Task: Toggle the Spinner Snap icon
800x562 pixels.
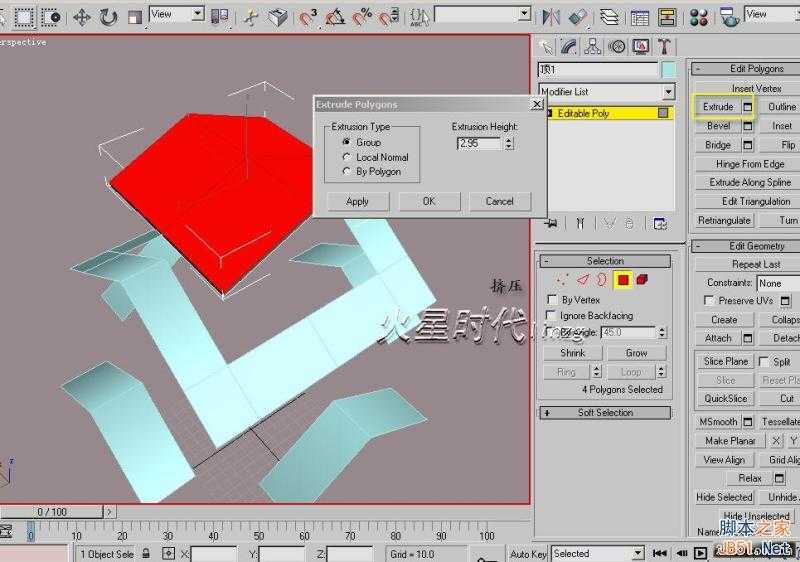Action: coord(389,18)
